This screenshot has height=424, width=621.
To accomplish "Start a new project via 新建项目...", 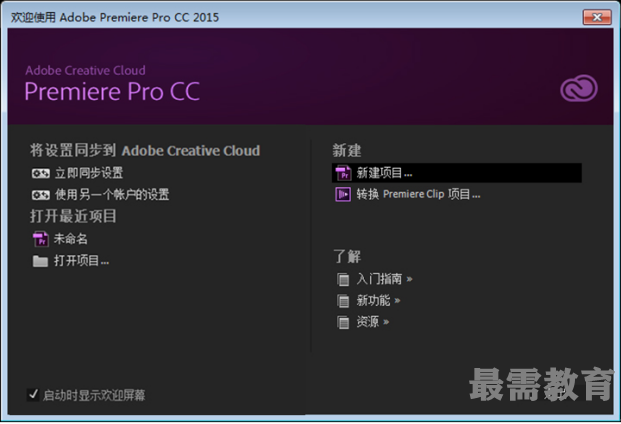I will [x=457, y=173].
